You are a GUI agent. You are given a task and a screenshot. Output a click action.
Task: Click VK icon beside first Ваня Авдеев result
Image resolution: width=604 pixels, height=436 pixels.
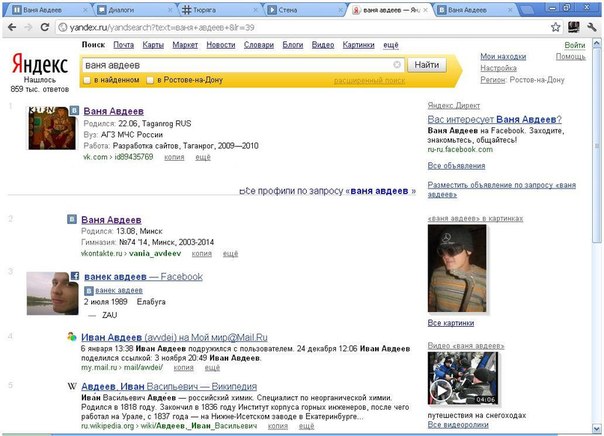point(74,110)
